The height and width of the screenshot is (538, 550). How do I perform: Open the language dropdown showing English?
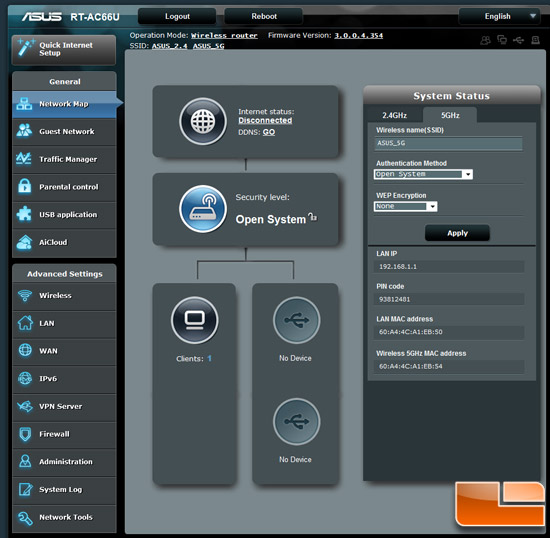pyautogui.click(x=499, y=16)
